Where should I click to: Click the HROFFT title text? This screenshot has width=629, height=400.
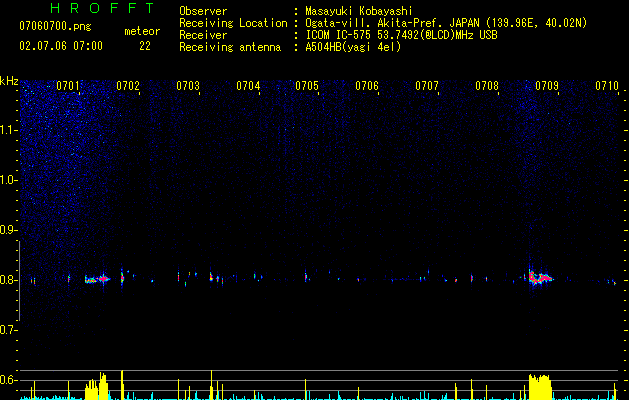103,8
